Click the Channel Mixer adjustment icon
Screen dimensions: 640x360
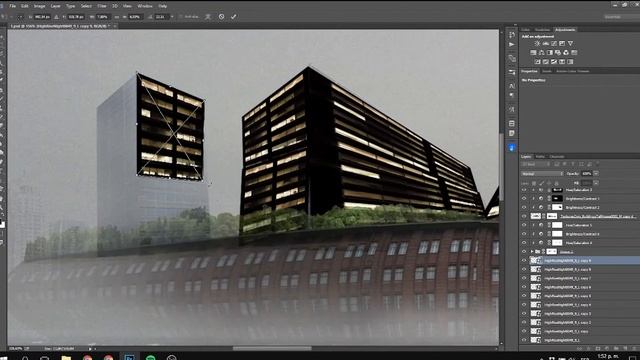[566, 53]
